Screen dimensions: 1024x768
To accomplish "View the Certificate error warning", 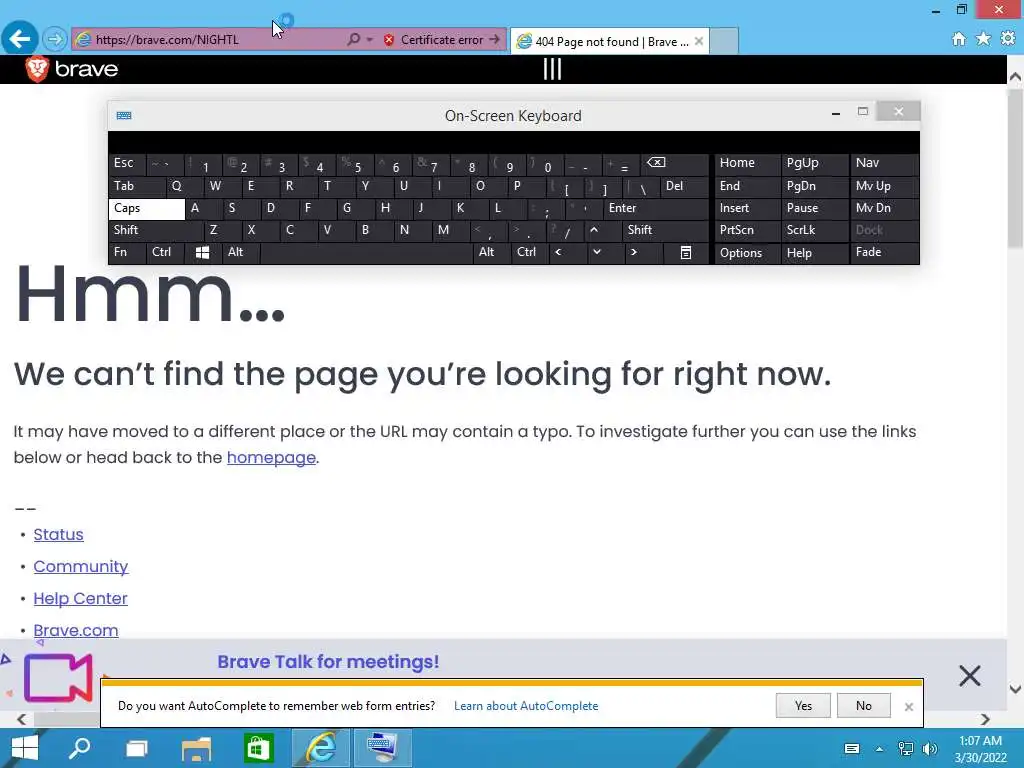I will (x=434, y=39).
